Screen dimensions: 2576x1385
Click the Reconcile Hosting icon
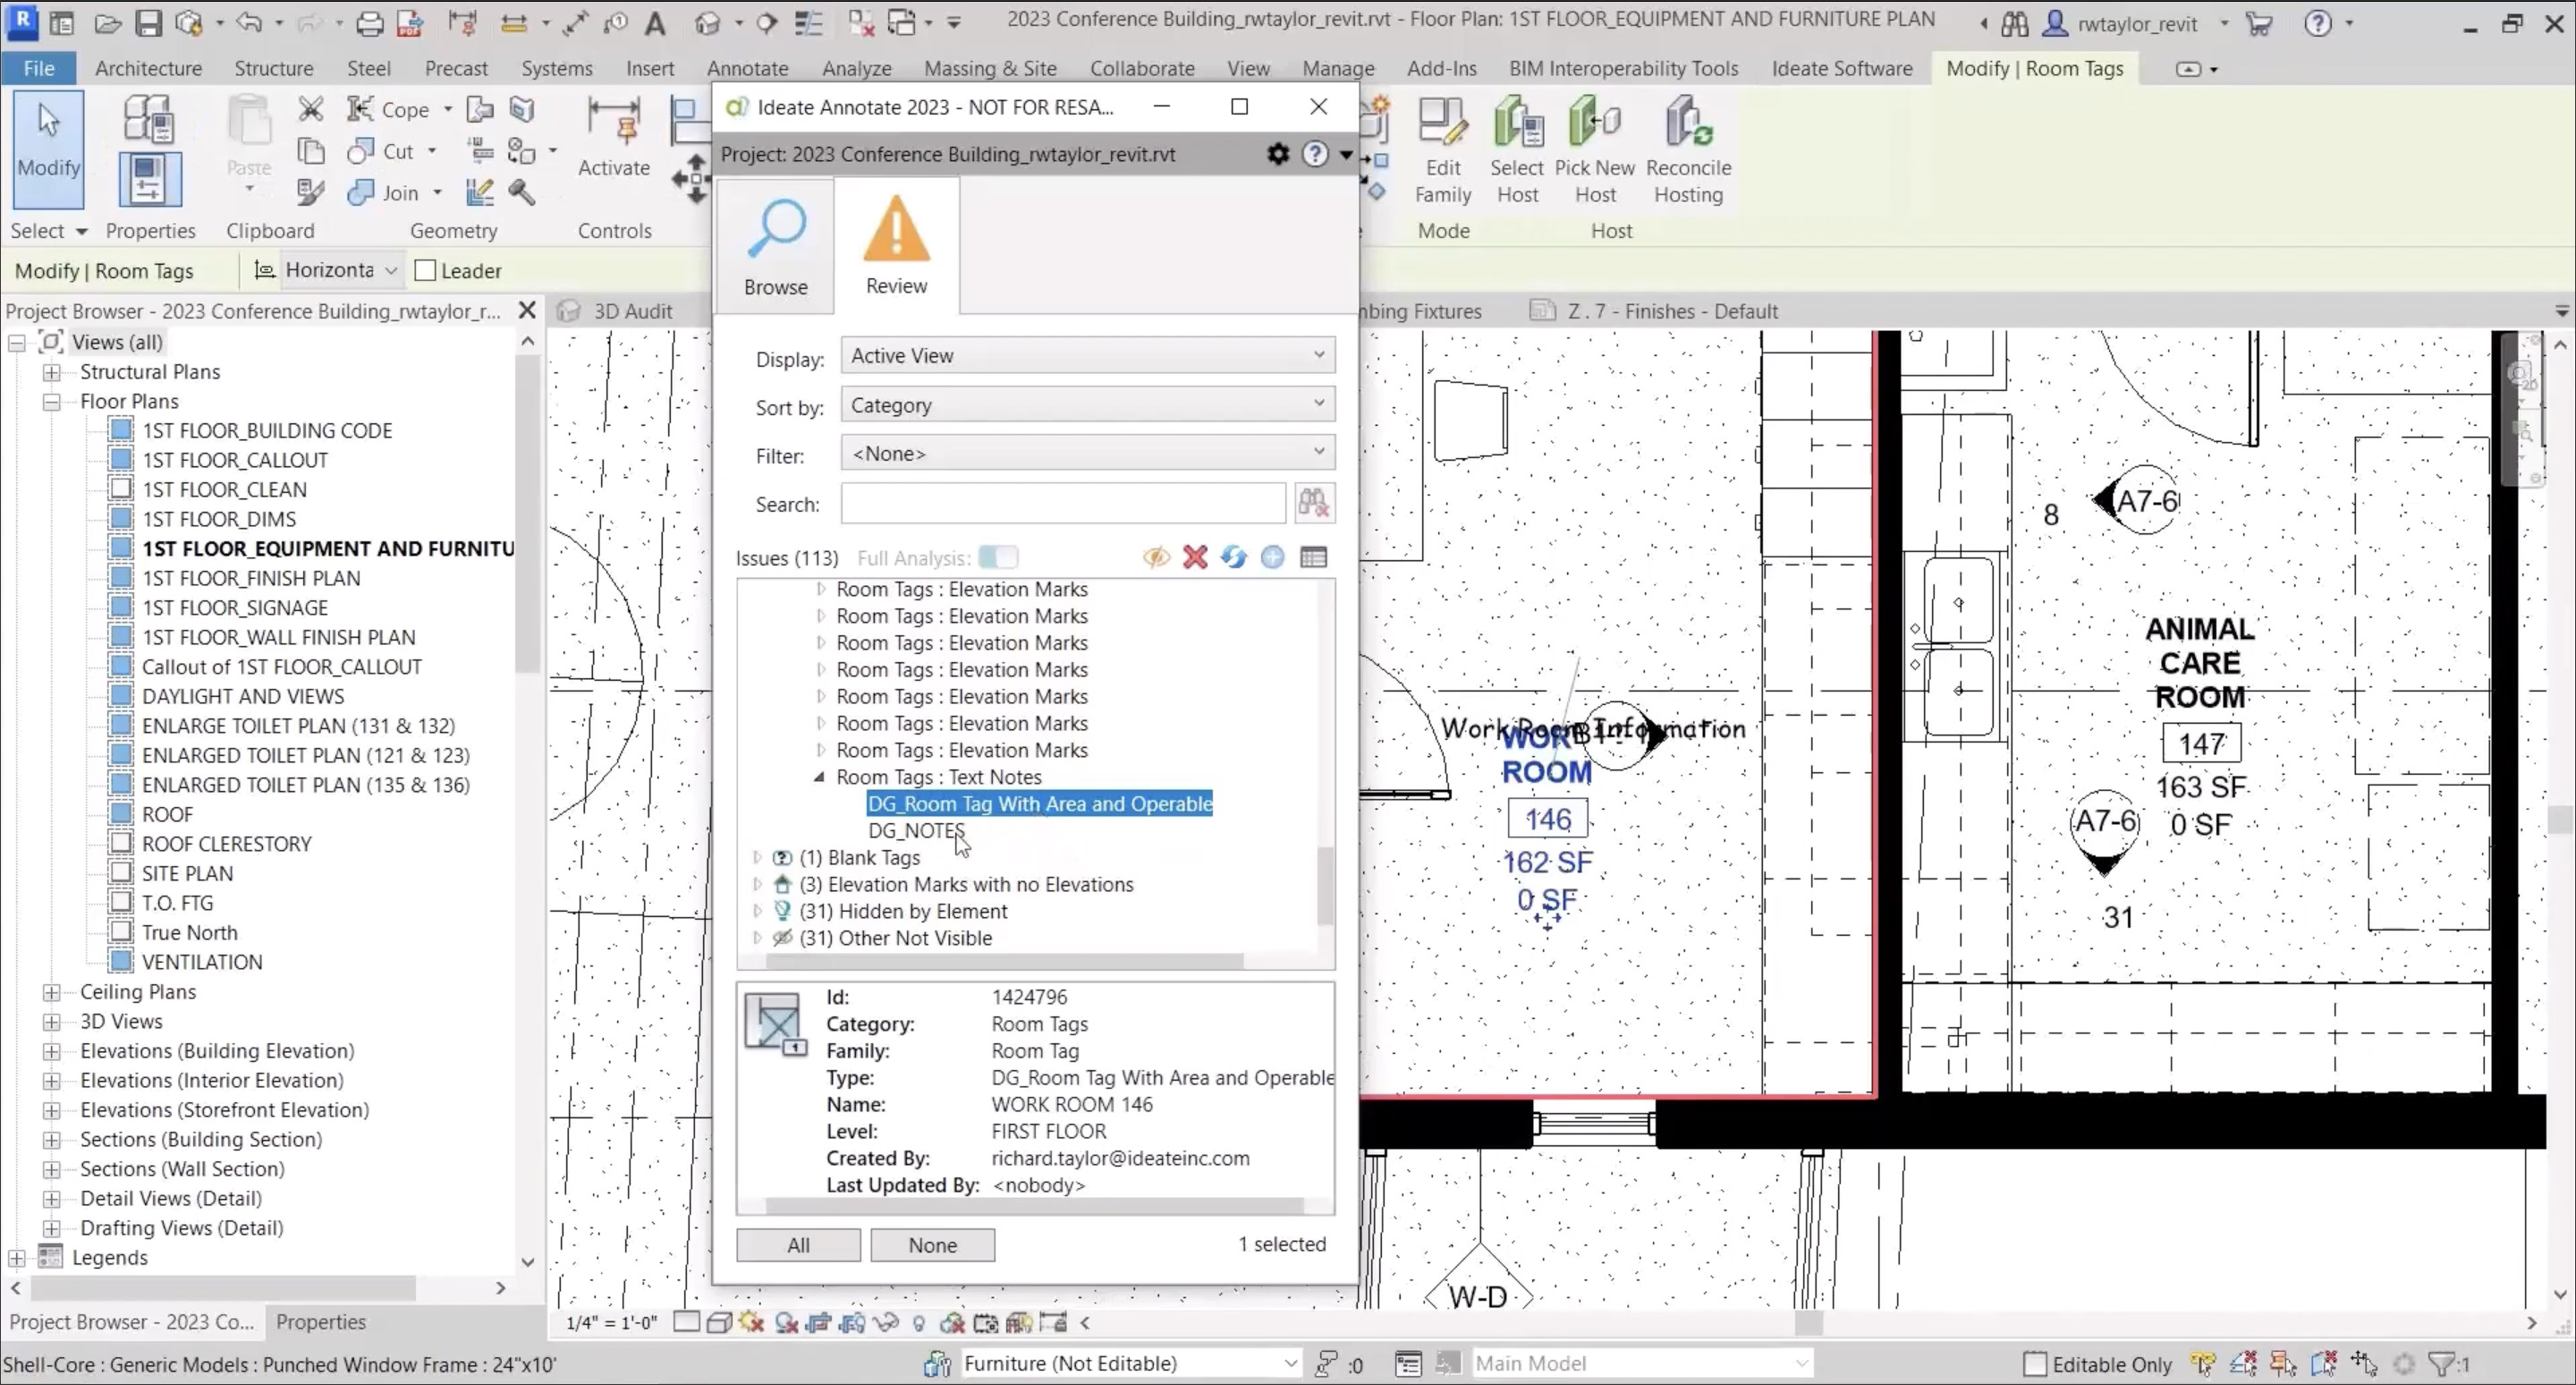coord(1688,150)
